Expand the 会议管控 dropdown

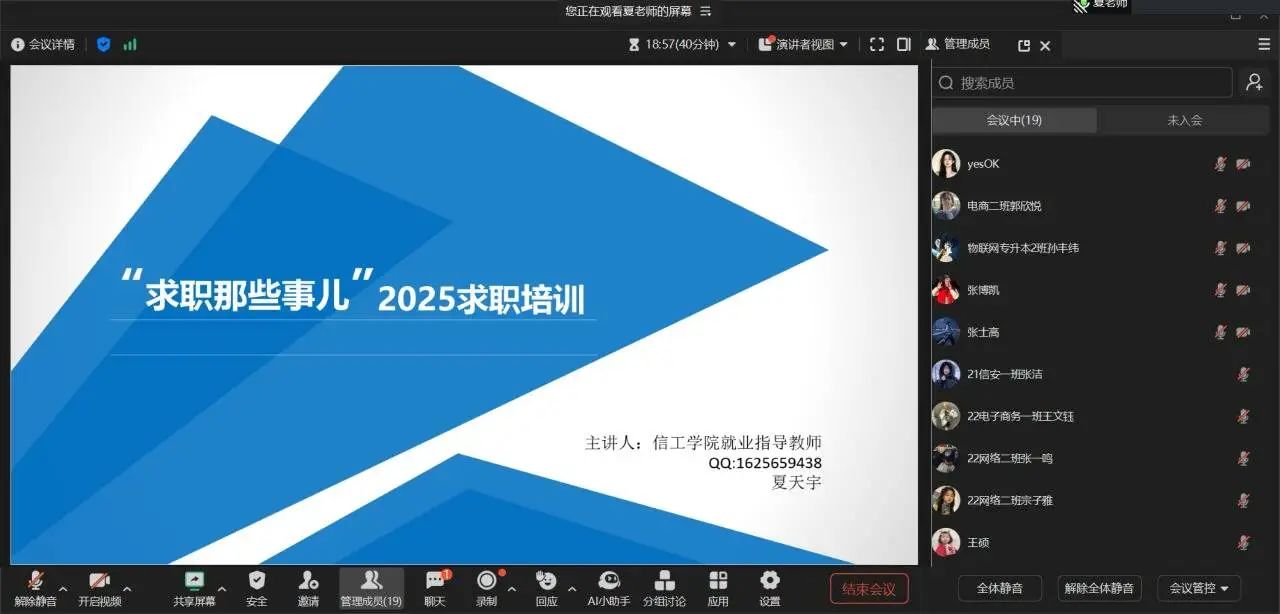pyautogui.click(x=1198, y=588)
